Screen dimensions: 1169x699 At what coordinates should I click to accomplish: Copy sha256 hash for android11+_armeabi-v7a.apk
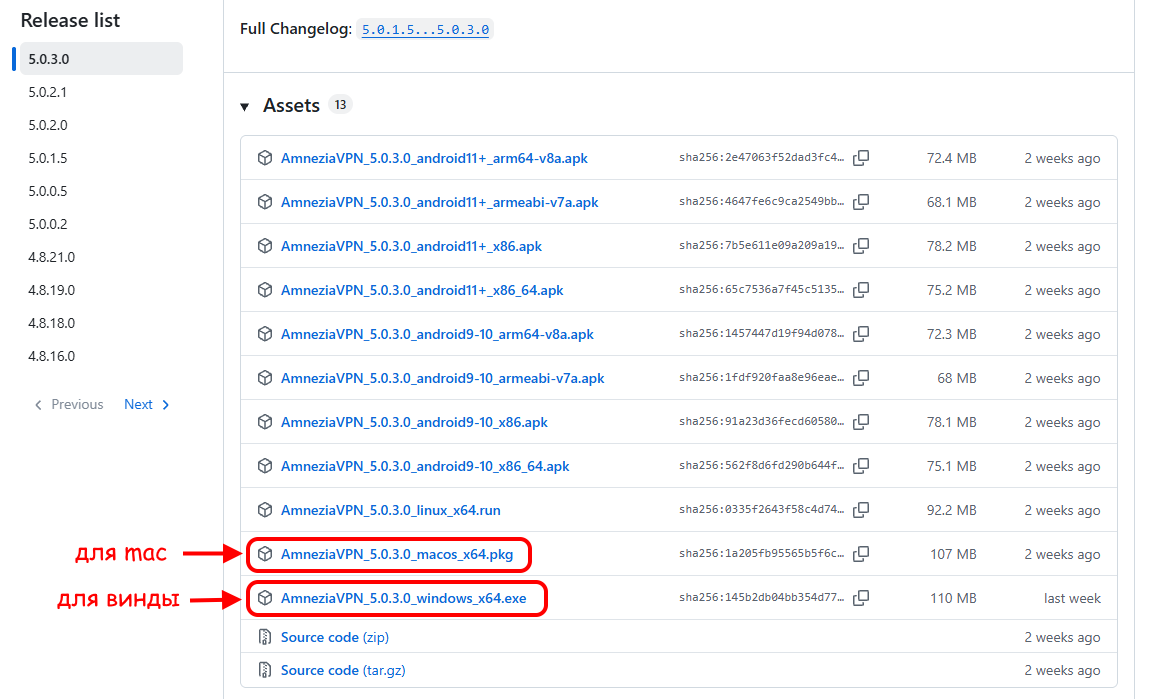pyautogui.click(x=861, y=202)
